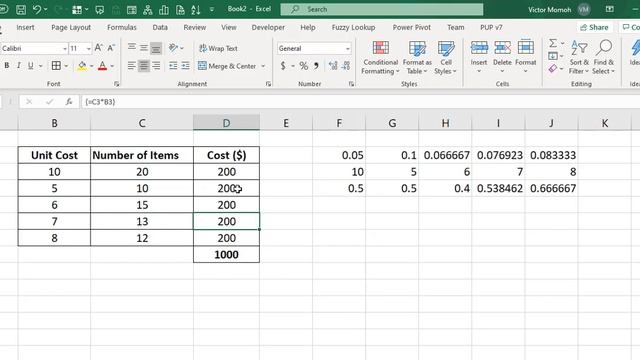The image size is (640, 360).
Task: Open Cell Styles dropdown
Action: tap(445, 57)
